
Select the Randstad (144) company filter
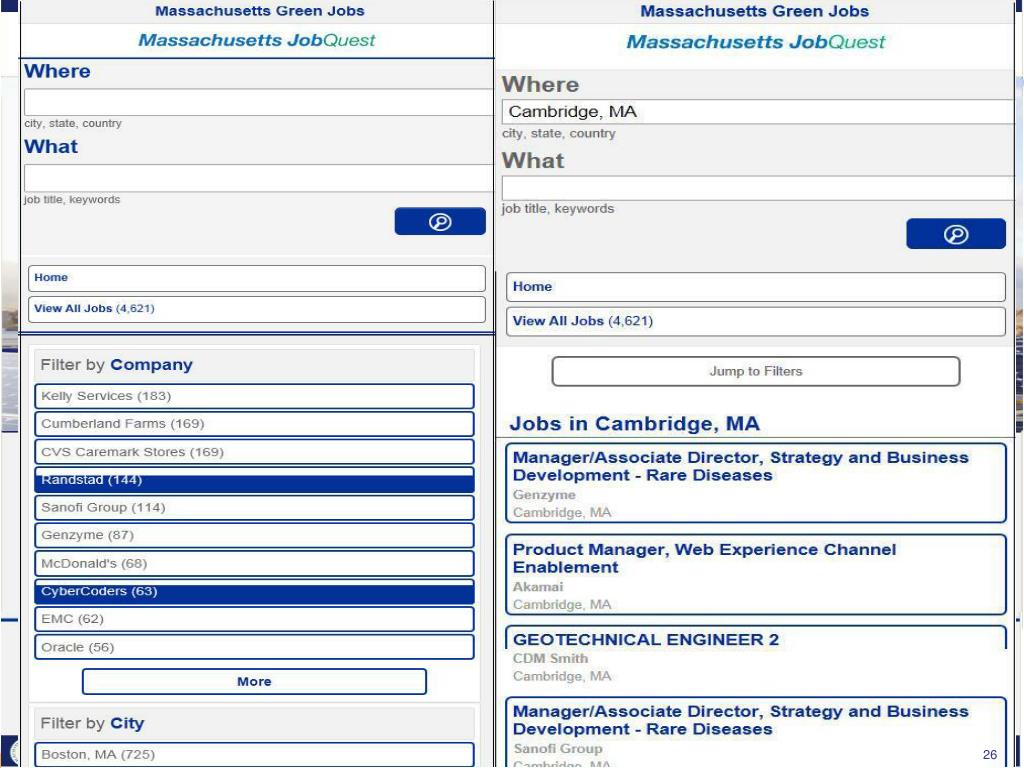254,480
